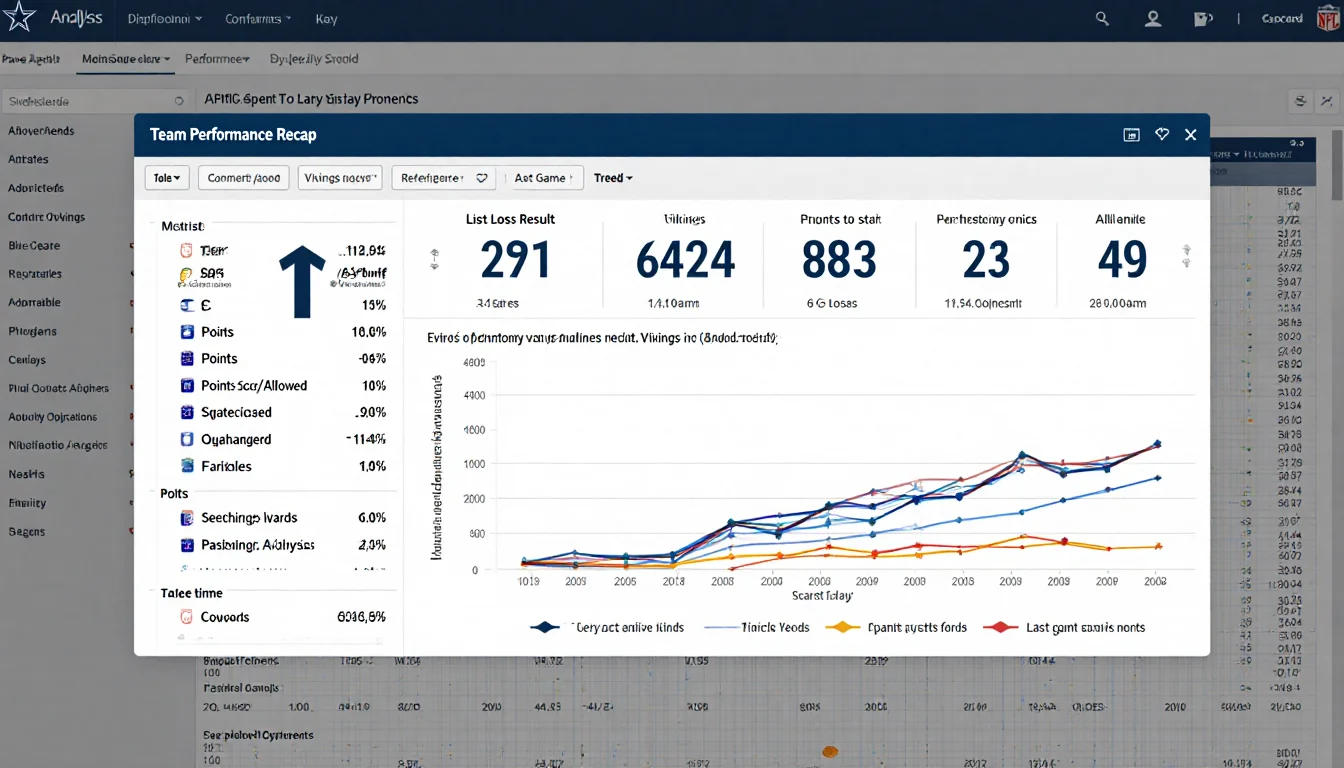The height and width of the screenshot is (768, 1344).
Task: Open notifications icon in the header
Action: pos(1203,18)
